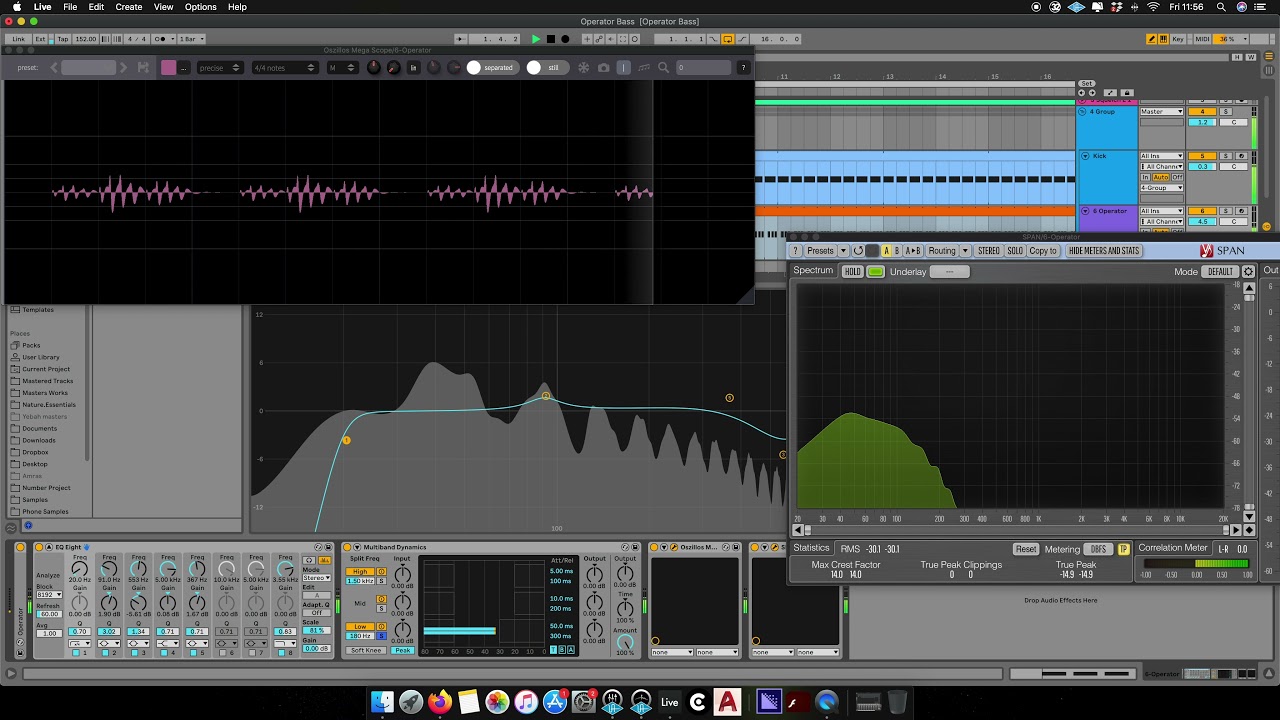
Task: Open the Create menu
Action: [129, 7]
